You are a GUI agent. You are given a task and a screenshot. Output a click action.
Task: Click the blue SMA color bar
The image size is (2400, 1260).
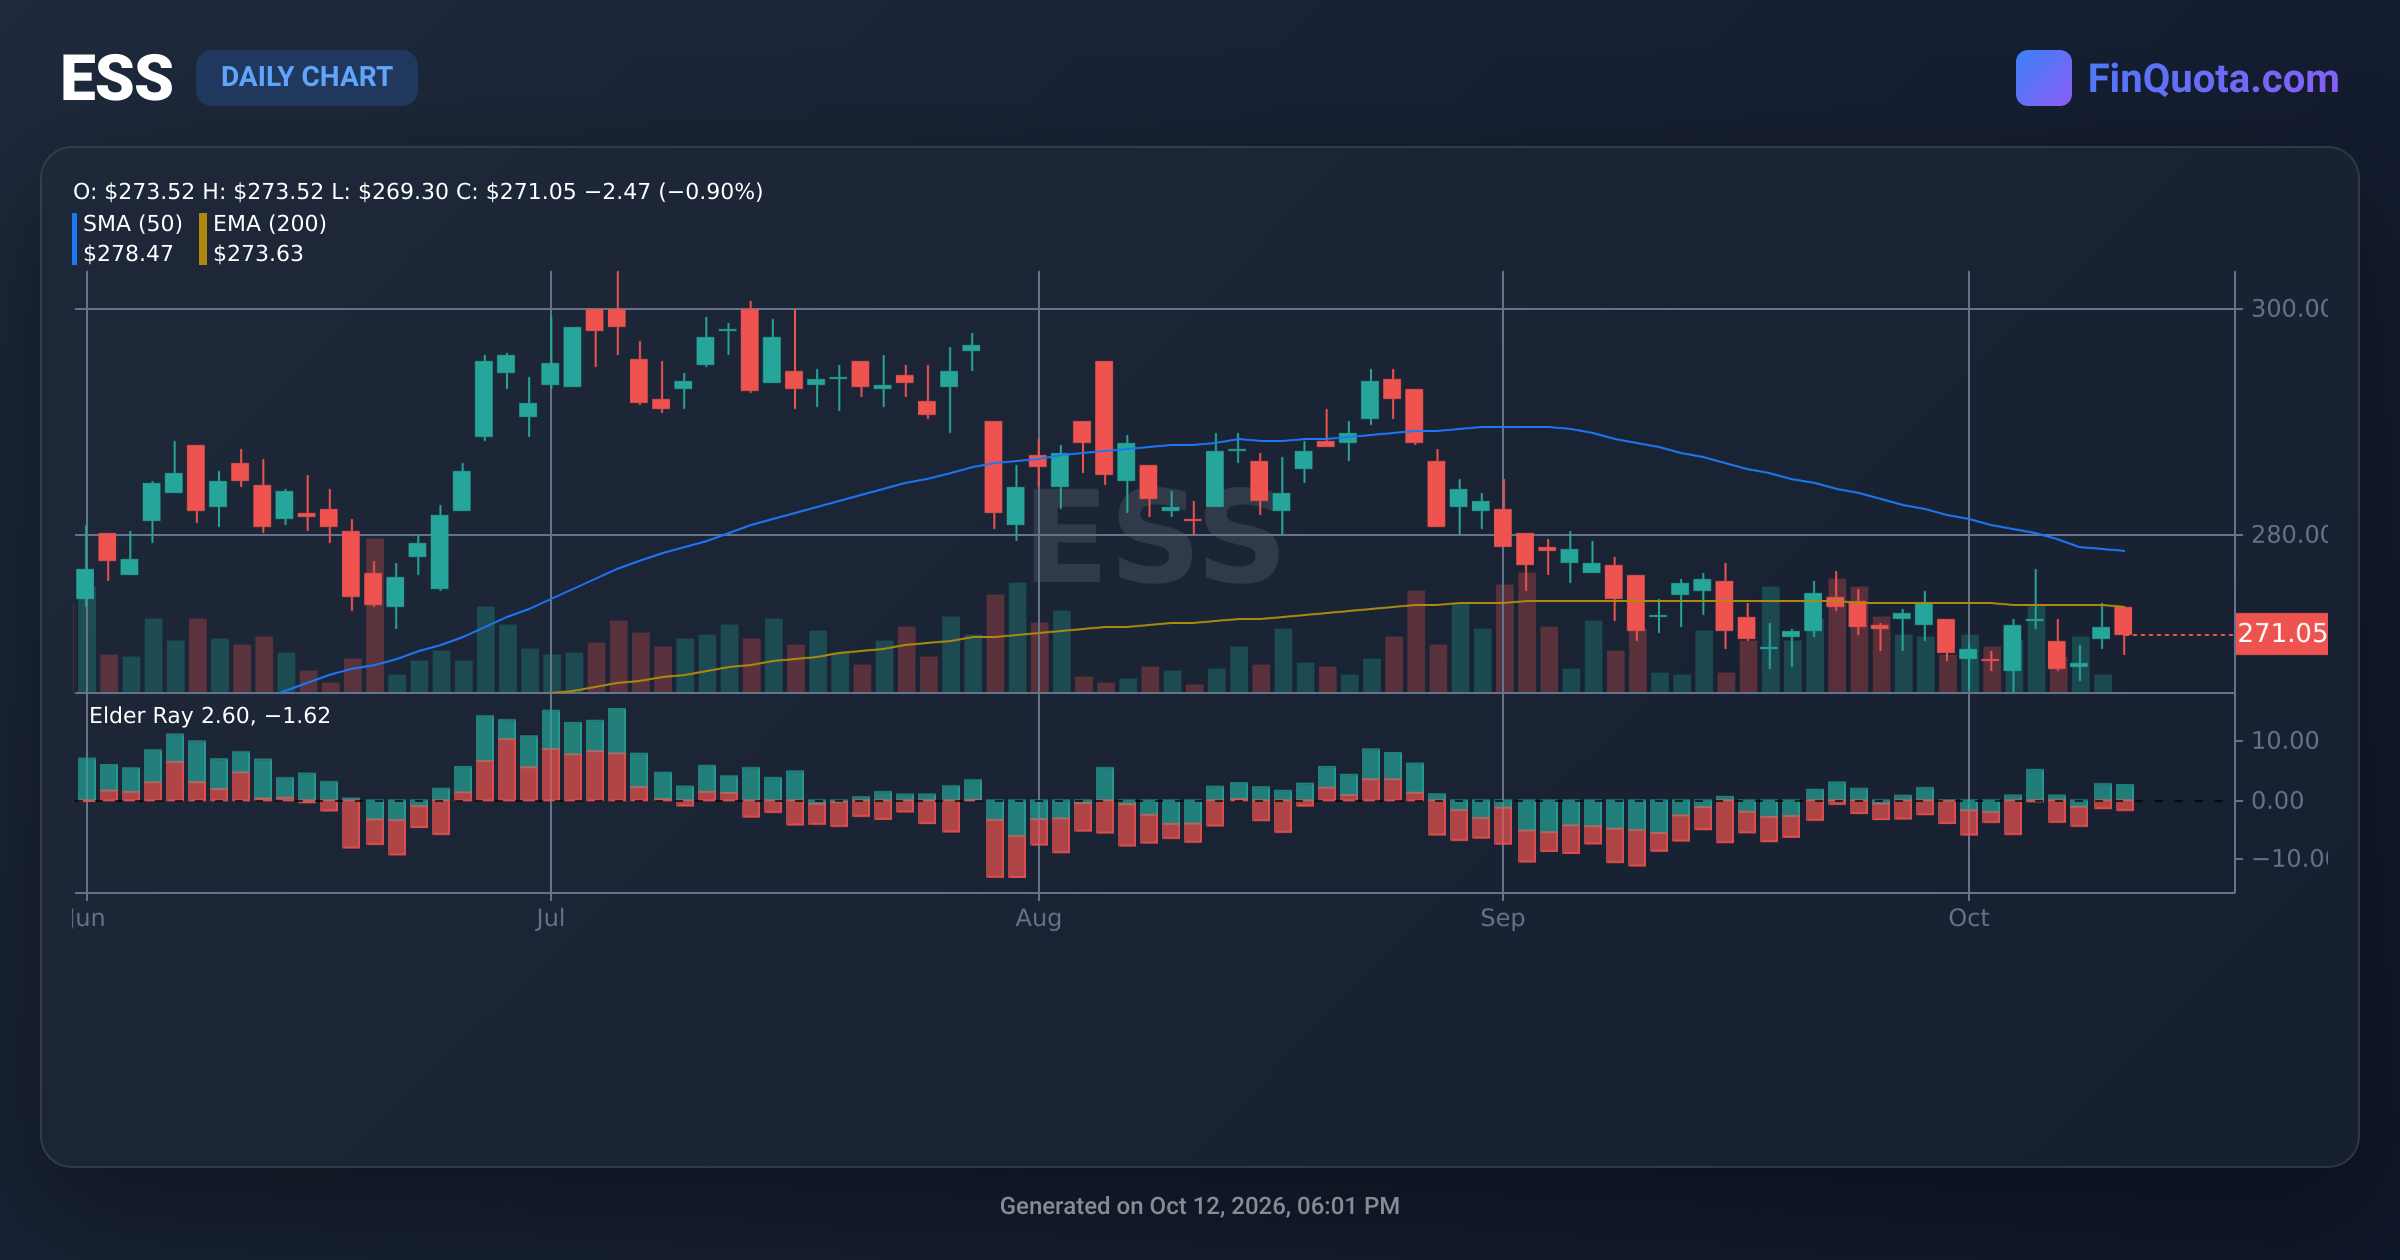pyautogui.click(x=75, y=239)
